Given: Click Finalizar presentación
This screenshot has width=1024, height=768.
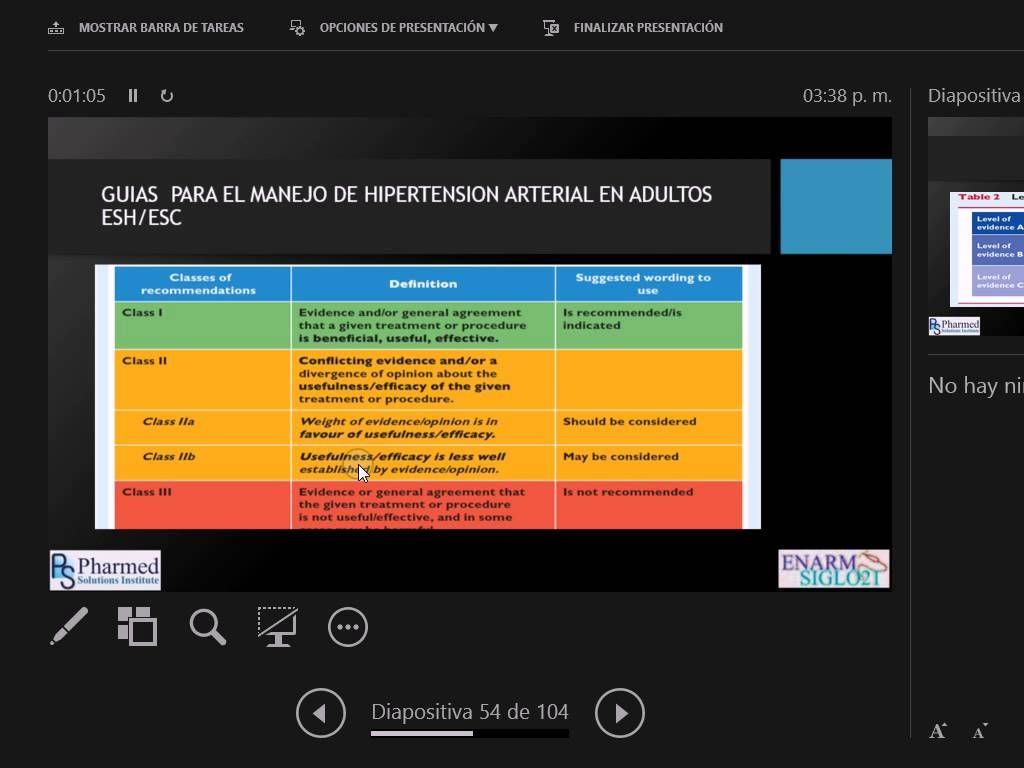Looking at the screenshot, I should click(x=648, y=27).
